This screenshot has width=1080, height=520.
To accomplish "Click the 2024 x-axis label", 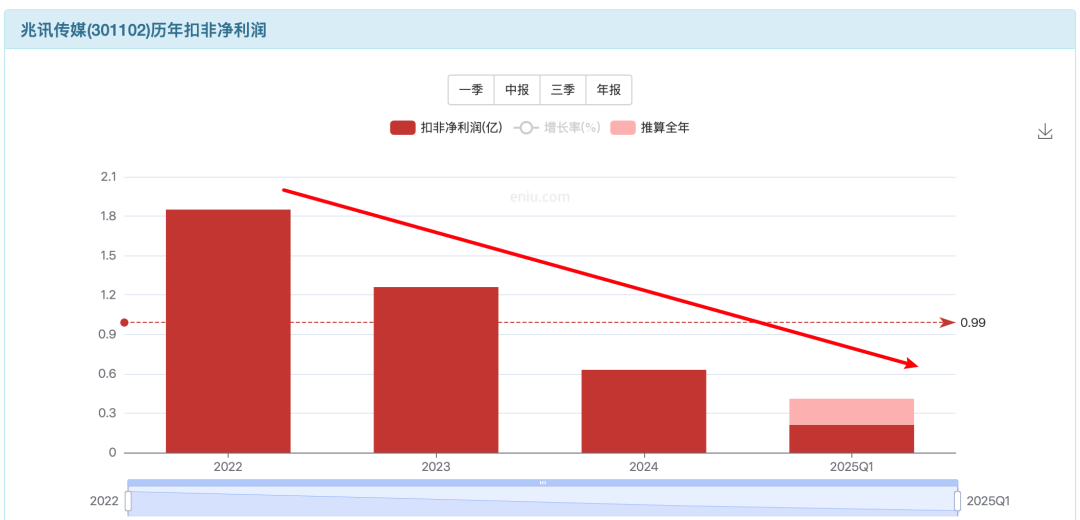I will (643, 466).
